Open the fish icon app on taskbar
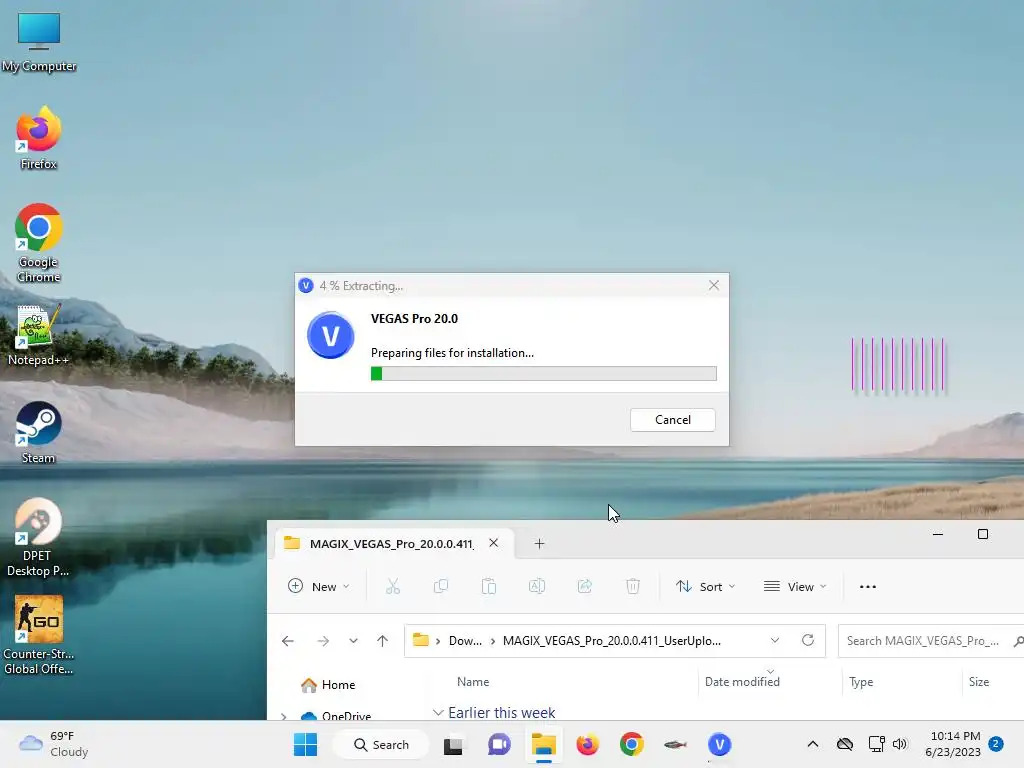The width and height of the screenshot is (1024, 768). 675,744
